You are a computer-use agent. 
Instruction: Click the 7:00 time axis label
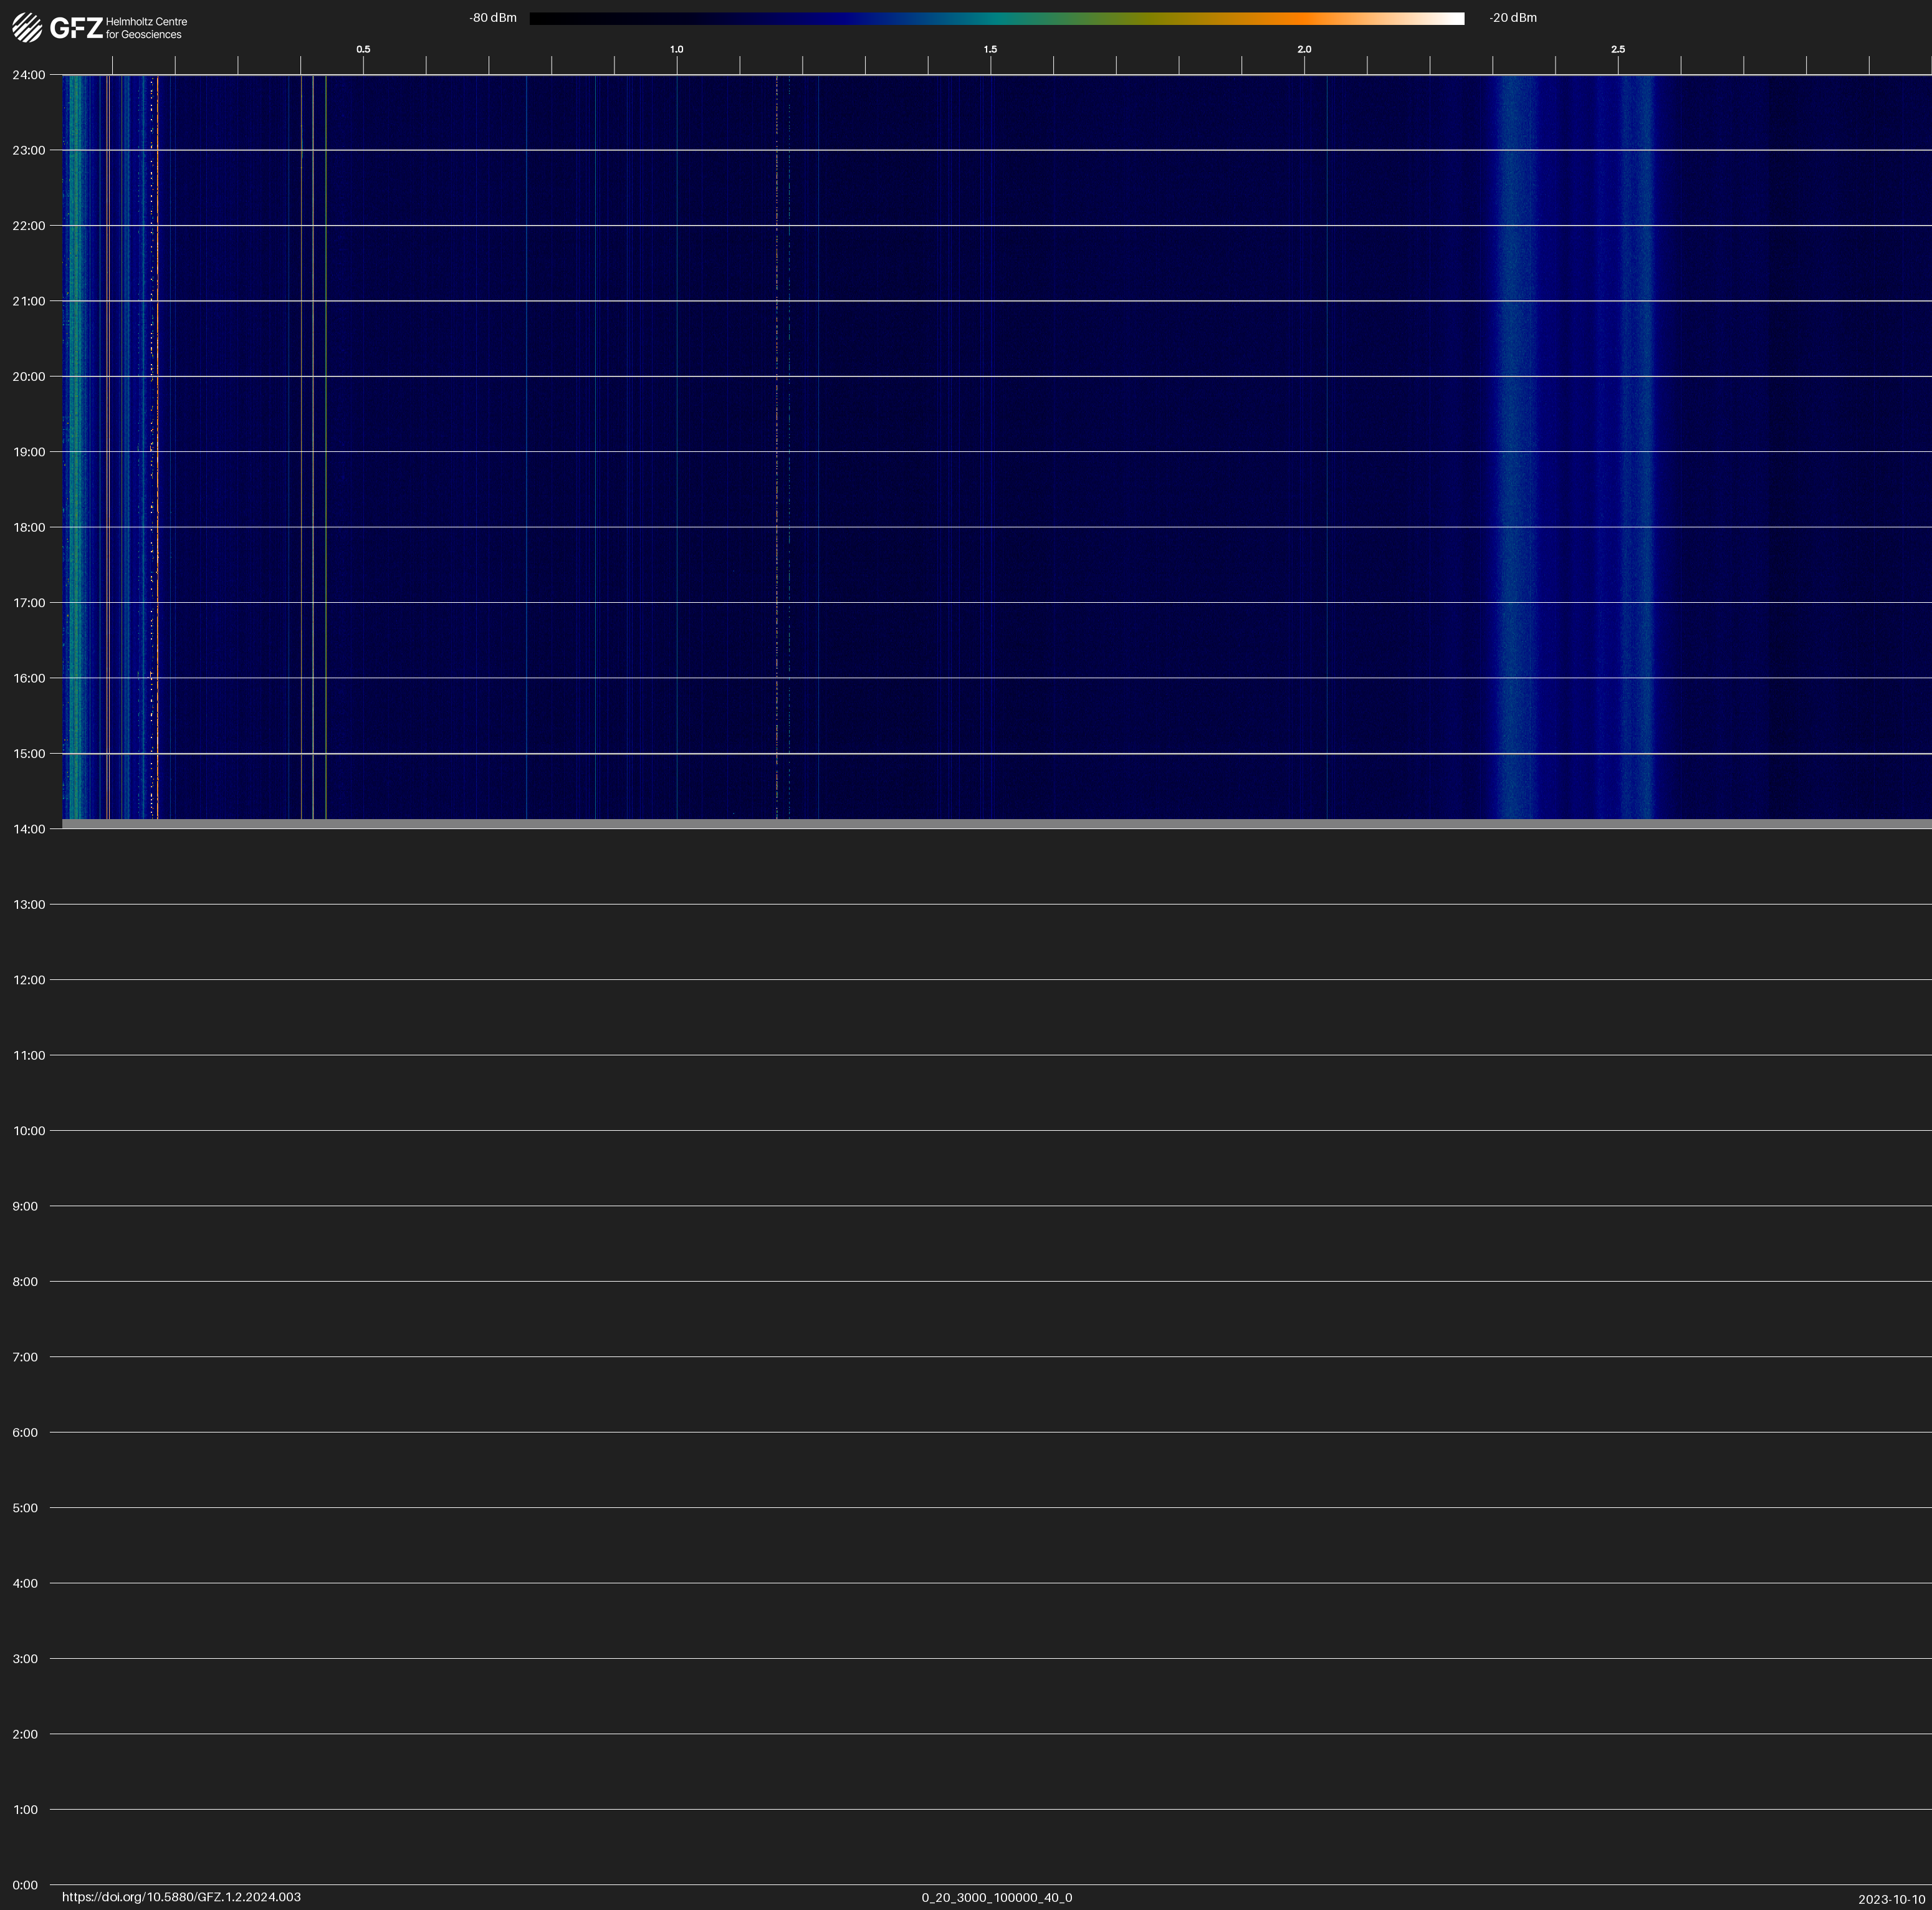[x=25, y=1357]
